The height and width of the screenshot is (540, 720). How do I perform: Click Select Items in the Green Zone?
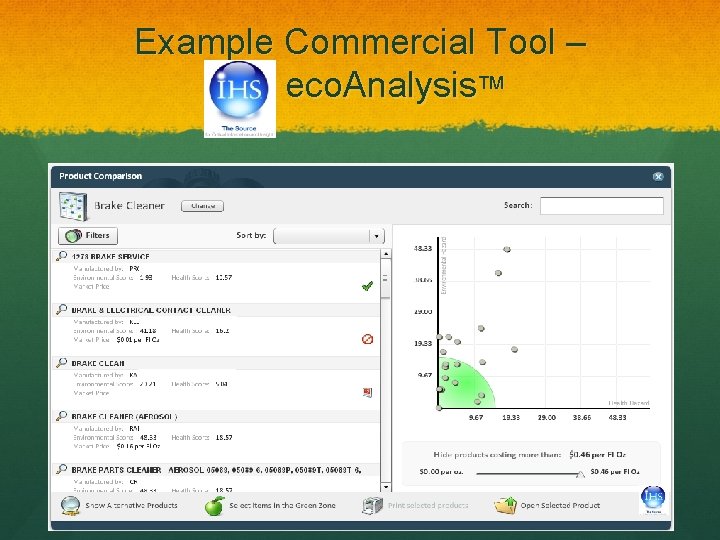[x=282, y=505]
